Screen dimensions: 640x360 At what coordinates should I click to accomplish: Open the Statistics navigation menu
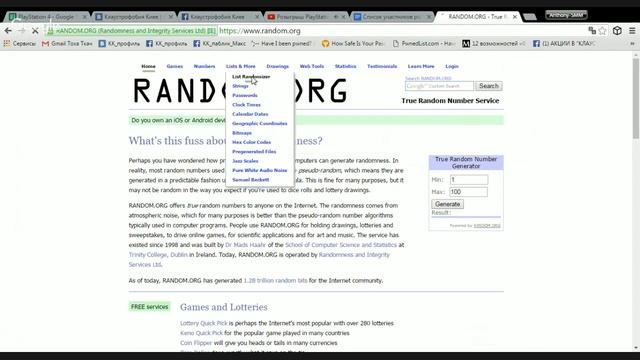coord(345,66)
